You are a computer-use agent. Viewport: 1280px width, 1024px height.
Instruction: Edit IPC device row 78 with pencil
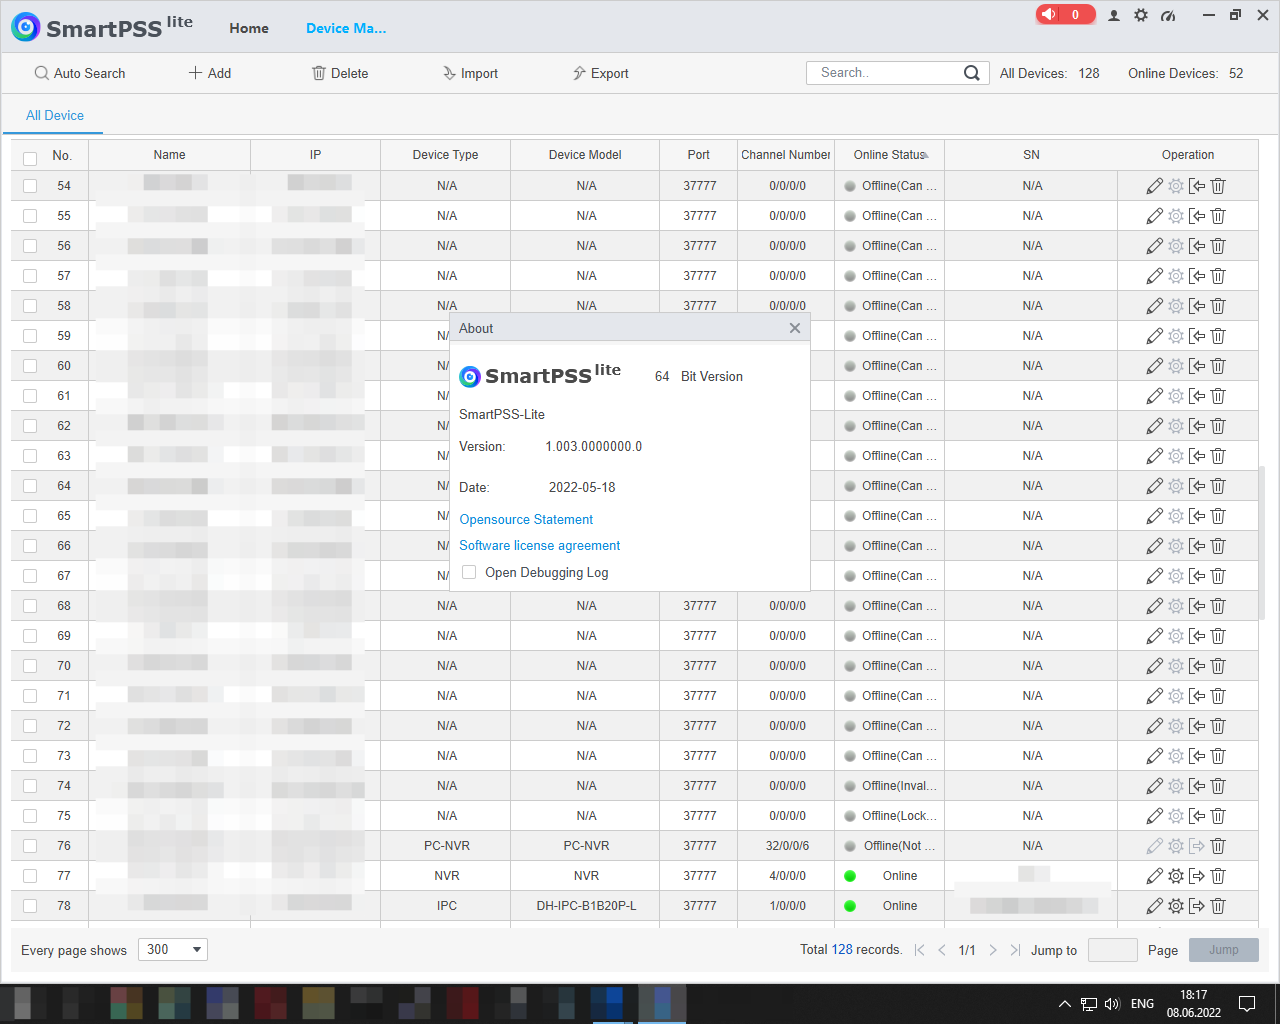(1154, 906)
